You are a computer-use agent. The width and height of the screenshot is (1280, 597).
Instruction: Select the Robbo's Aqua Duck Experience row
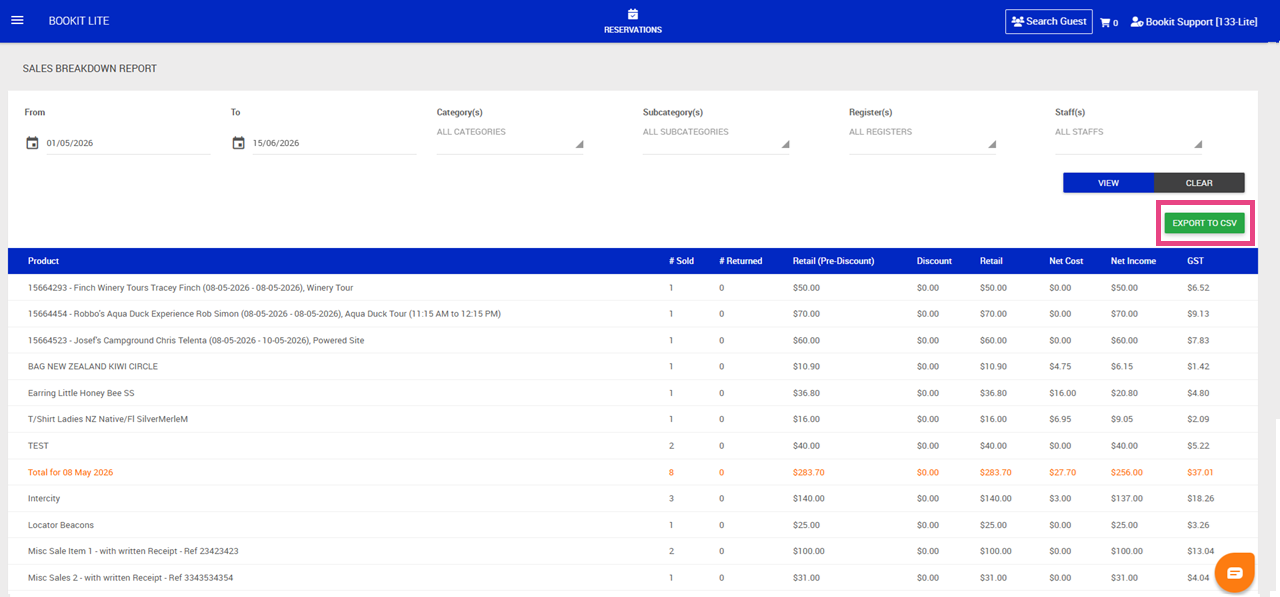632,314
